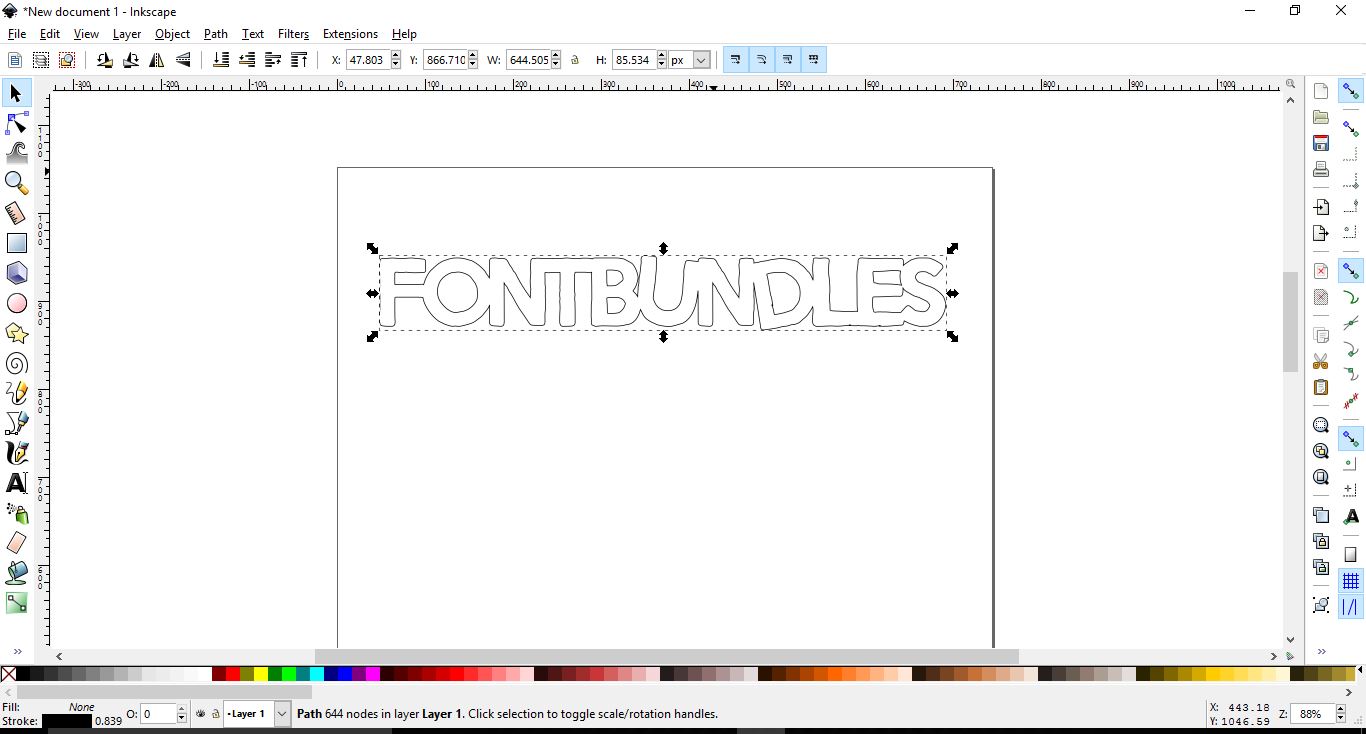This screenshot has height=734, width=1366.
Task: Click the Cut scissors icon
Action: tap(1321, 361)
